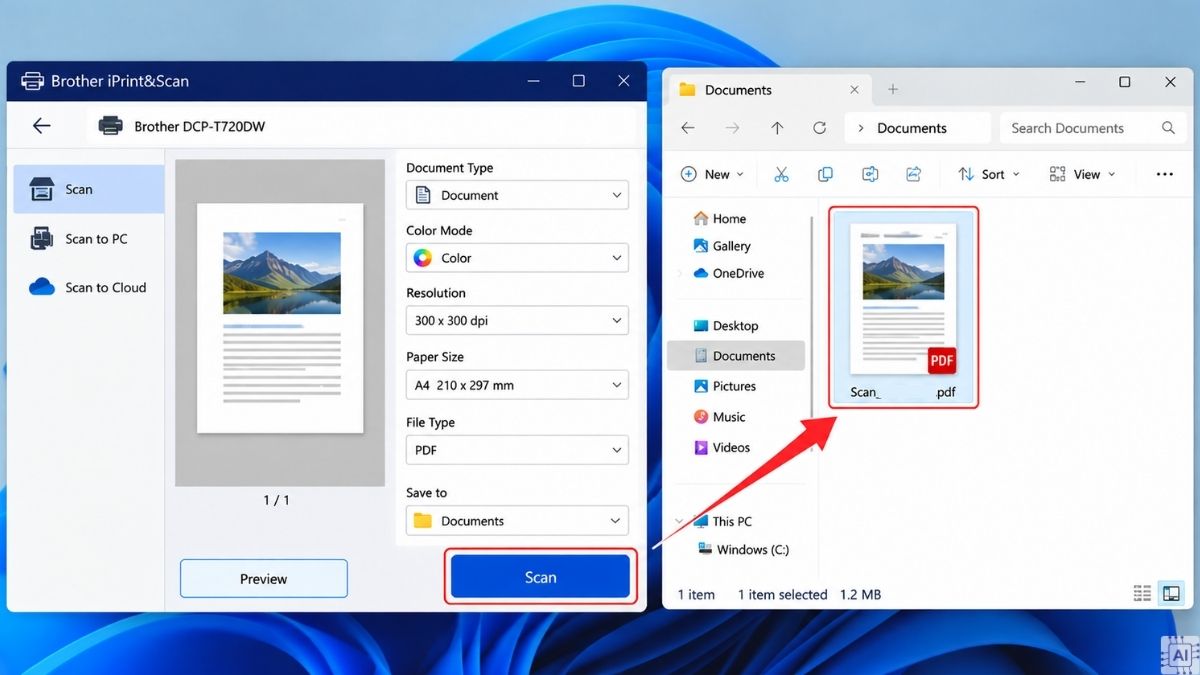
Task: Refresh the File Explorer folder view
Action: point(820,128)
